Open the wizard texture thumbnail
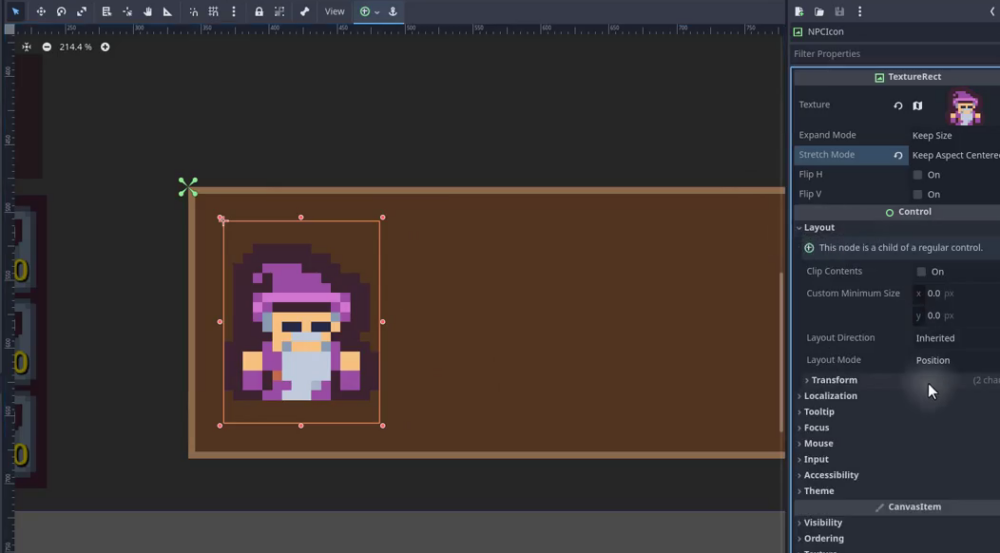The image size is (1000, 553). 965,107
